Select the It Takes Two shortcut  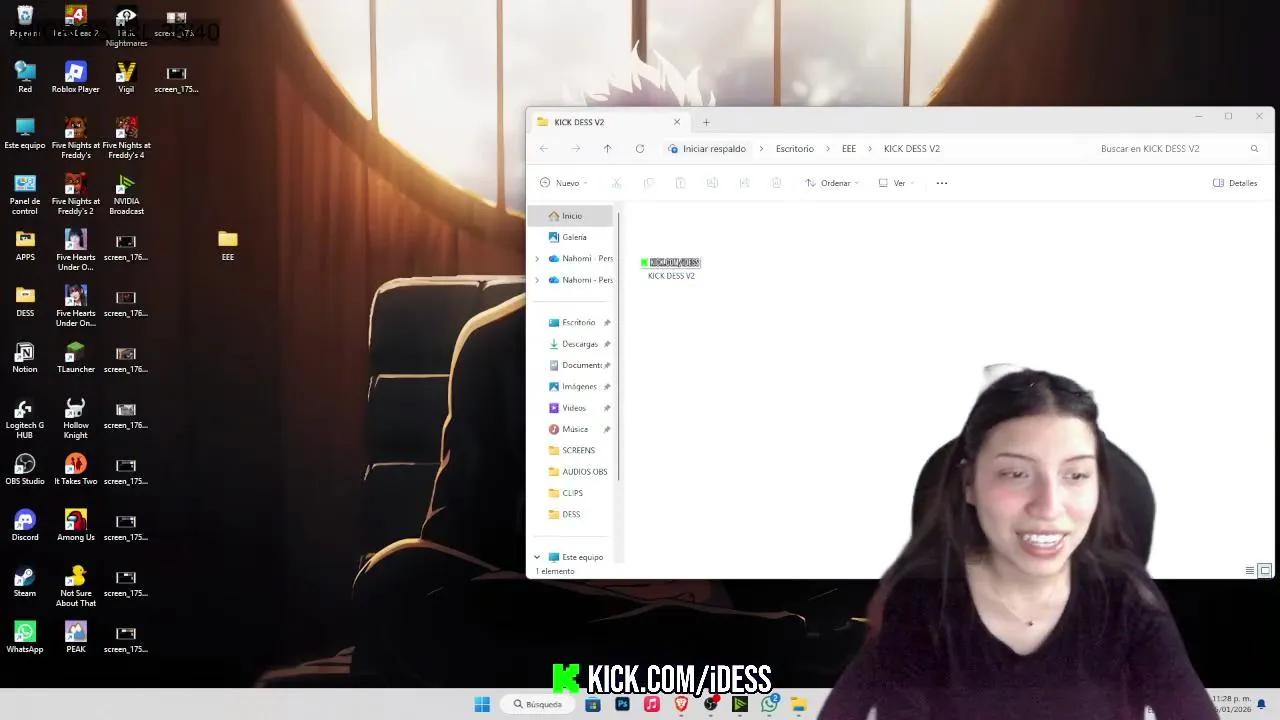click(x=75, y=470)
